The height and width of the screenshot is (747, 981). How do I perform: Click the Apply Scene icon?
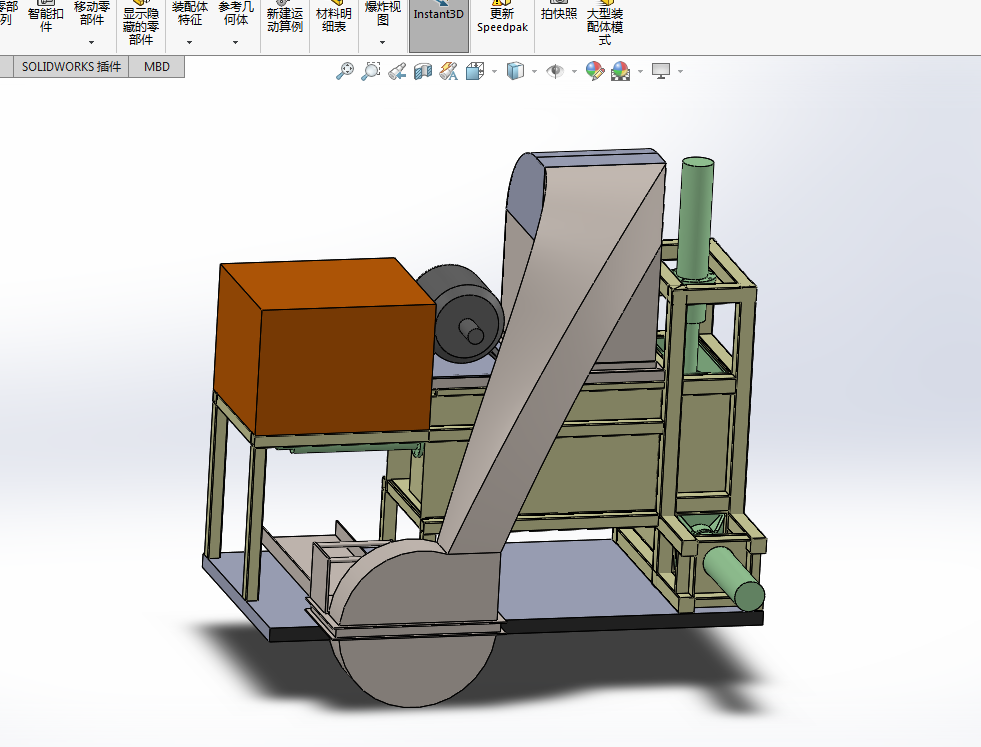(x=621, y=71)
